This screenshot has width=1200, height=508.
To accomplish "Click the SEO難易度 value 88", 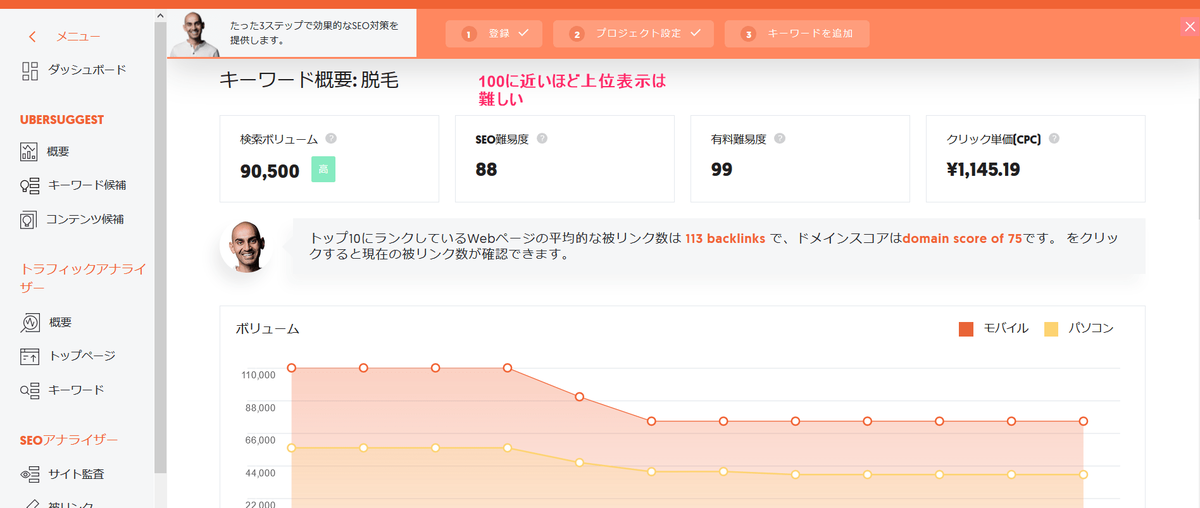I will [486, 170].
